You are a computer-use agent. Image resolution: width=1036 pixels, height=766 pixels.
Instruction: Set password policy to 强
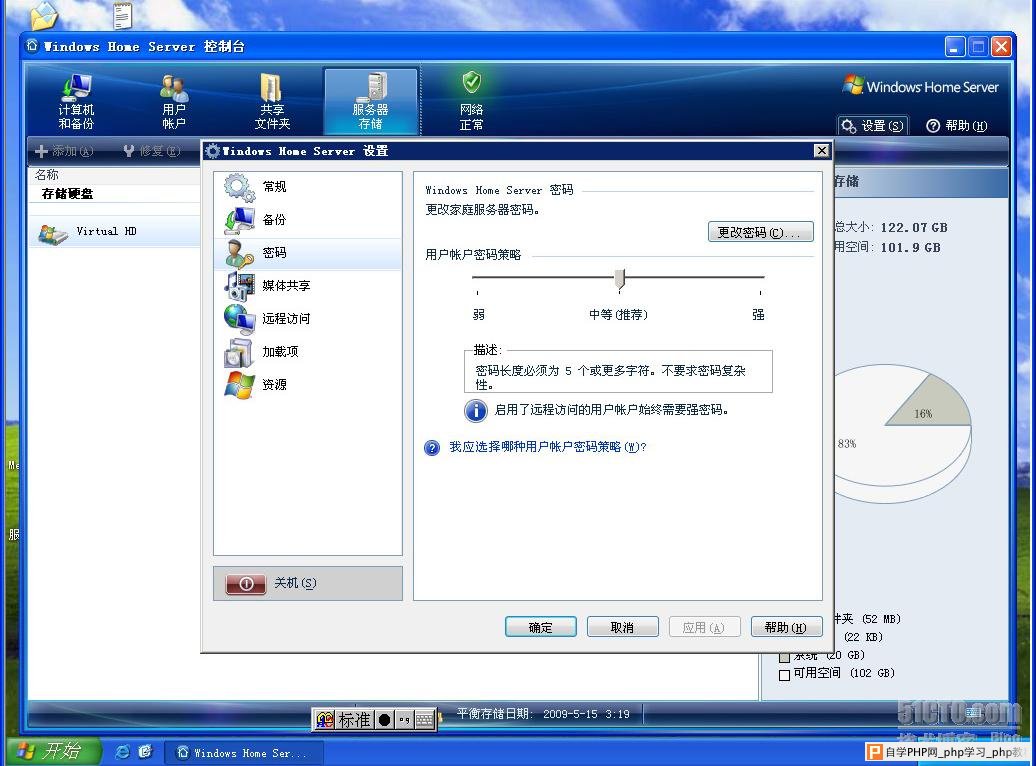click(758, 315)
